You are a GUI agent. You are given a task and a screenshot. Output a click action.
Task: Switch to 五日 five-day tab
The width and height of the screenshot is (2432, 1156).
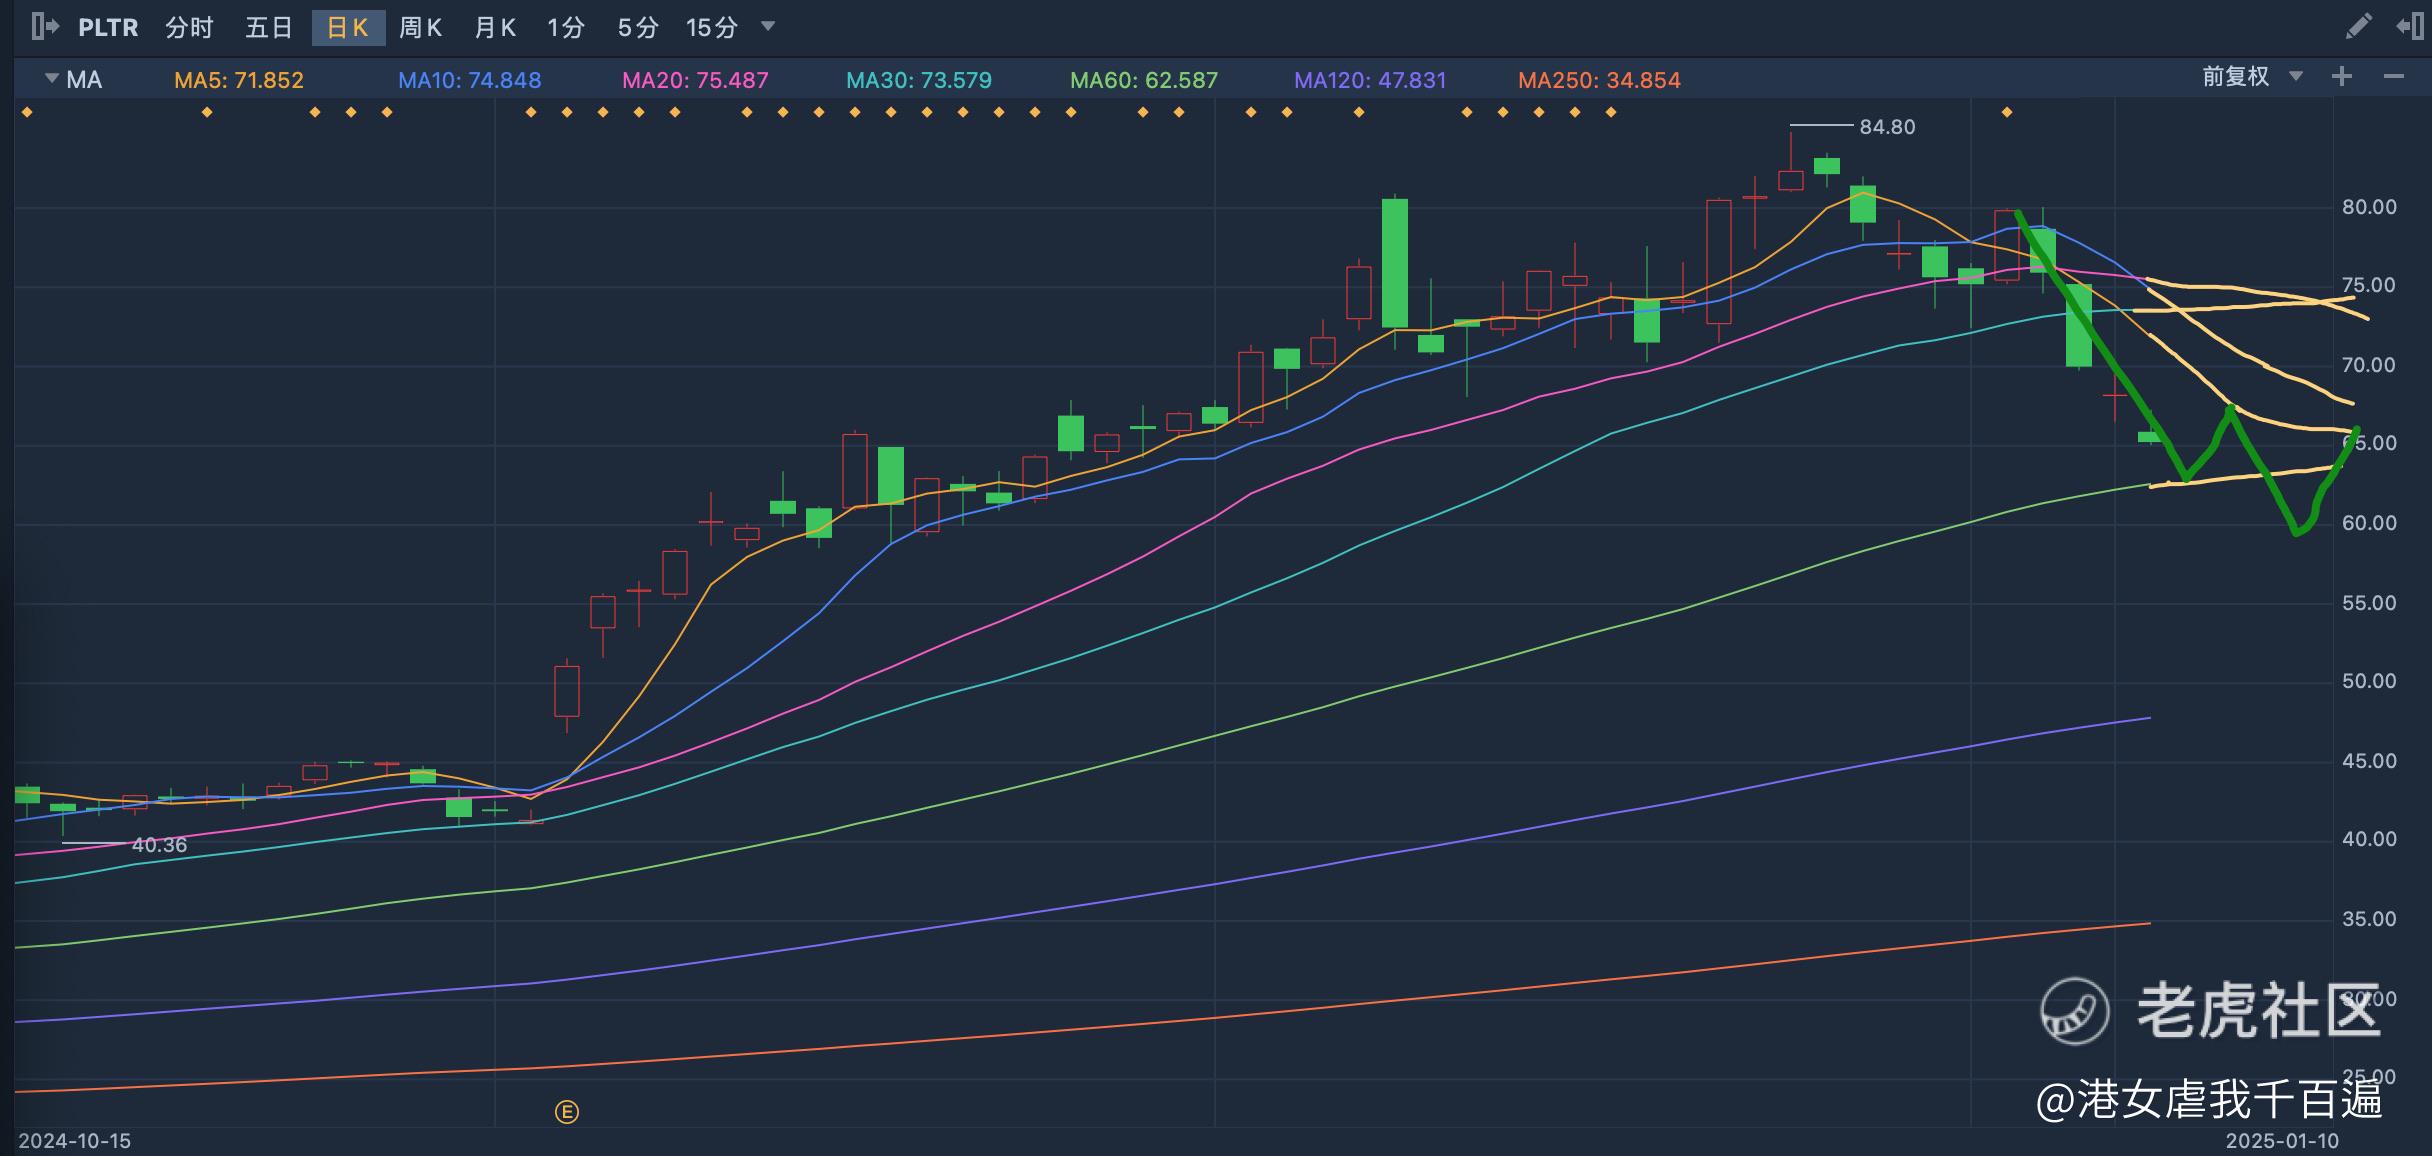click(x=269, y=28)
